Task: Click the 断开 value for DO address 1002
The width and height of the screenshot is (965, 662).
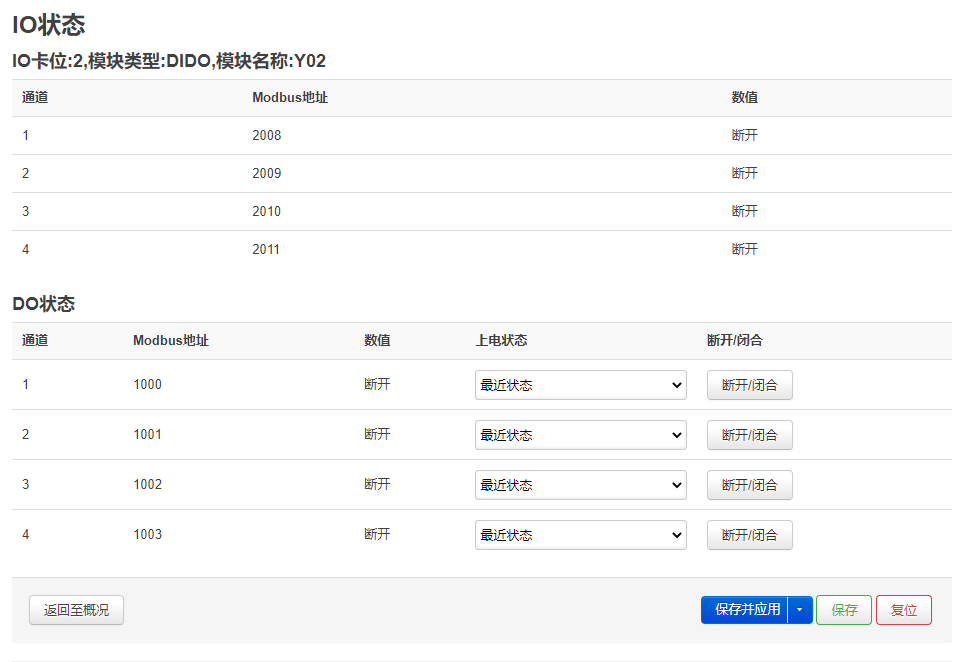Action: point(377,484)
